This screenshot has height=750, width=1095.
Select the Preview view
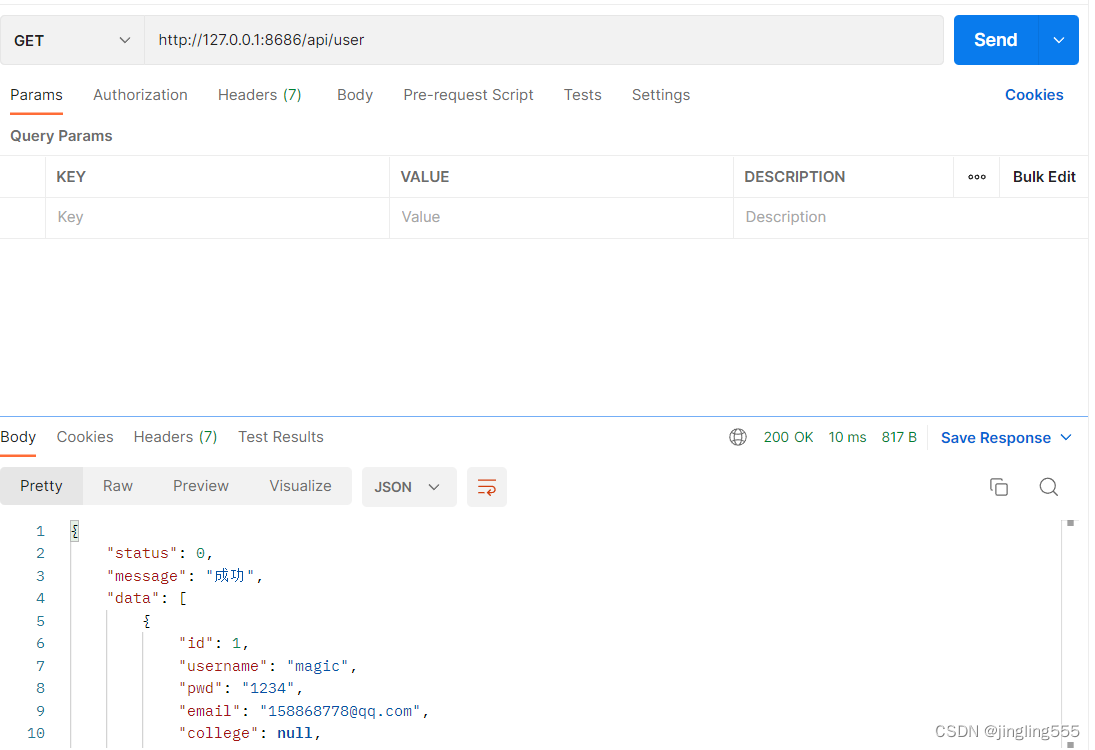coord(200,486)
